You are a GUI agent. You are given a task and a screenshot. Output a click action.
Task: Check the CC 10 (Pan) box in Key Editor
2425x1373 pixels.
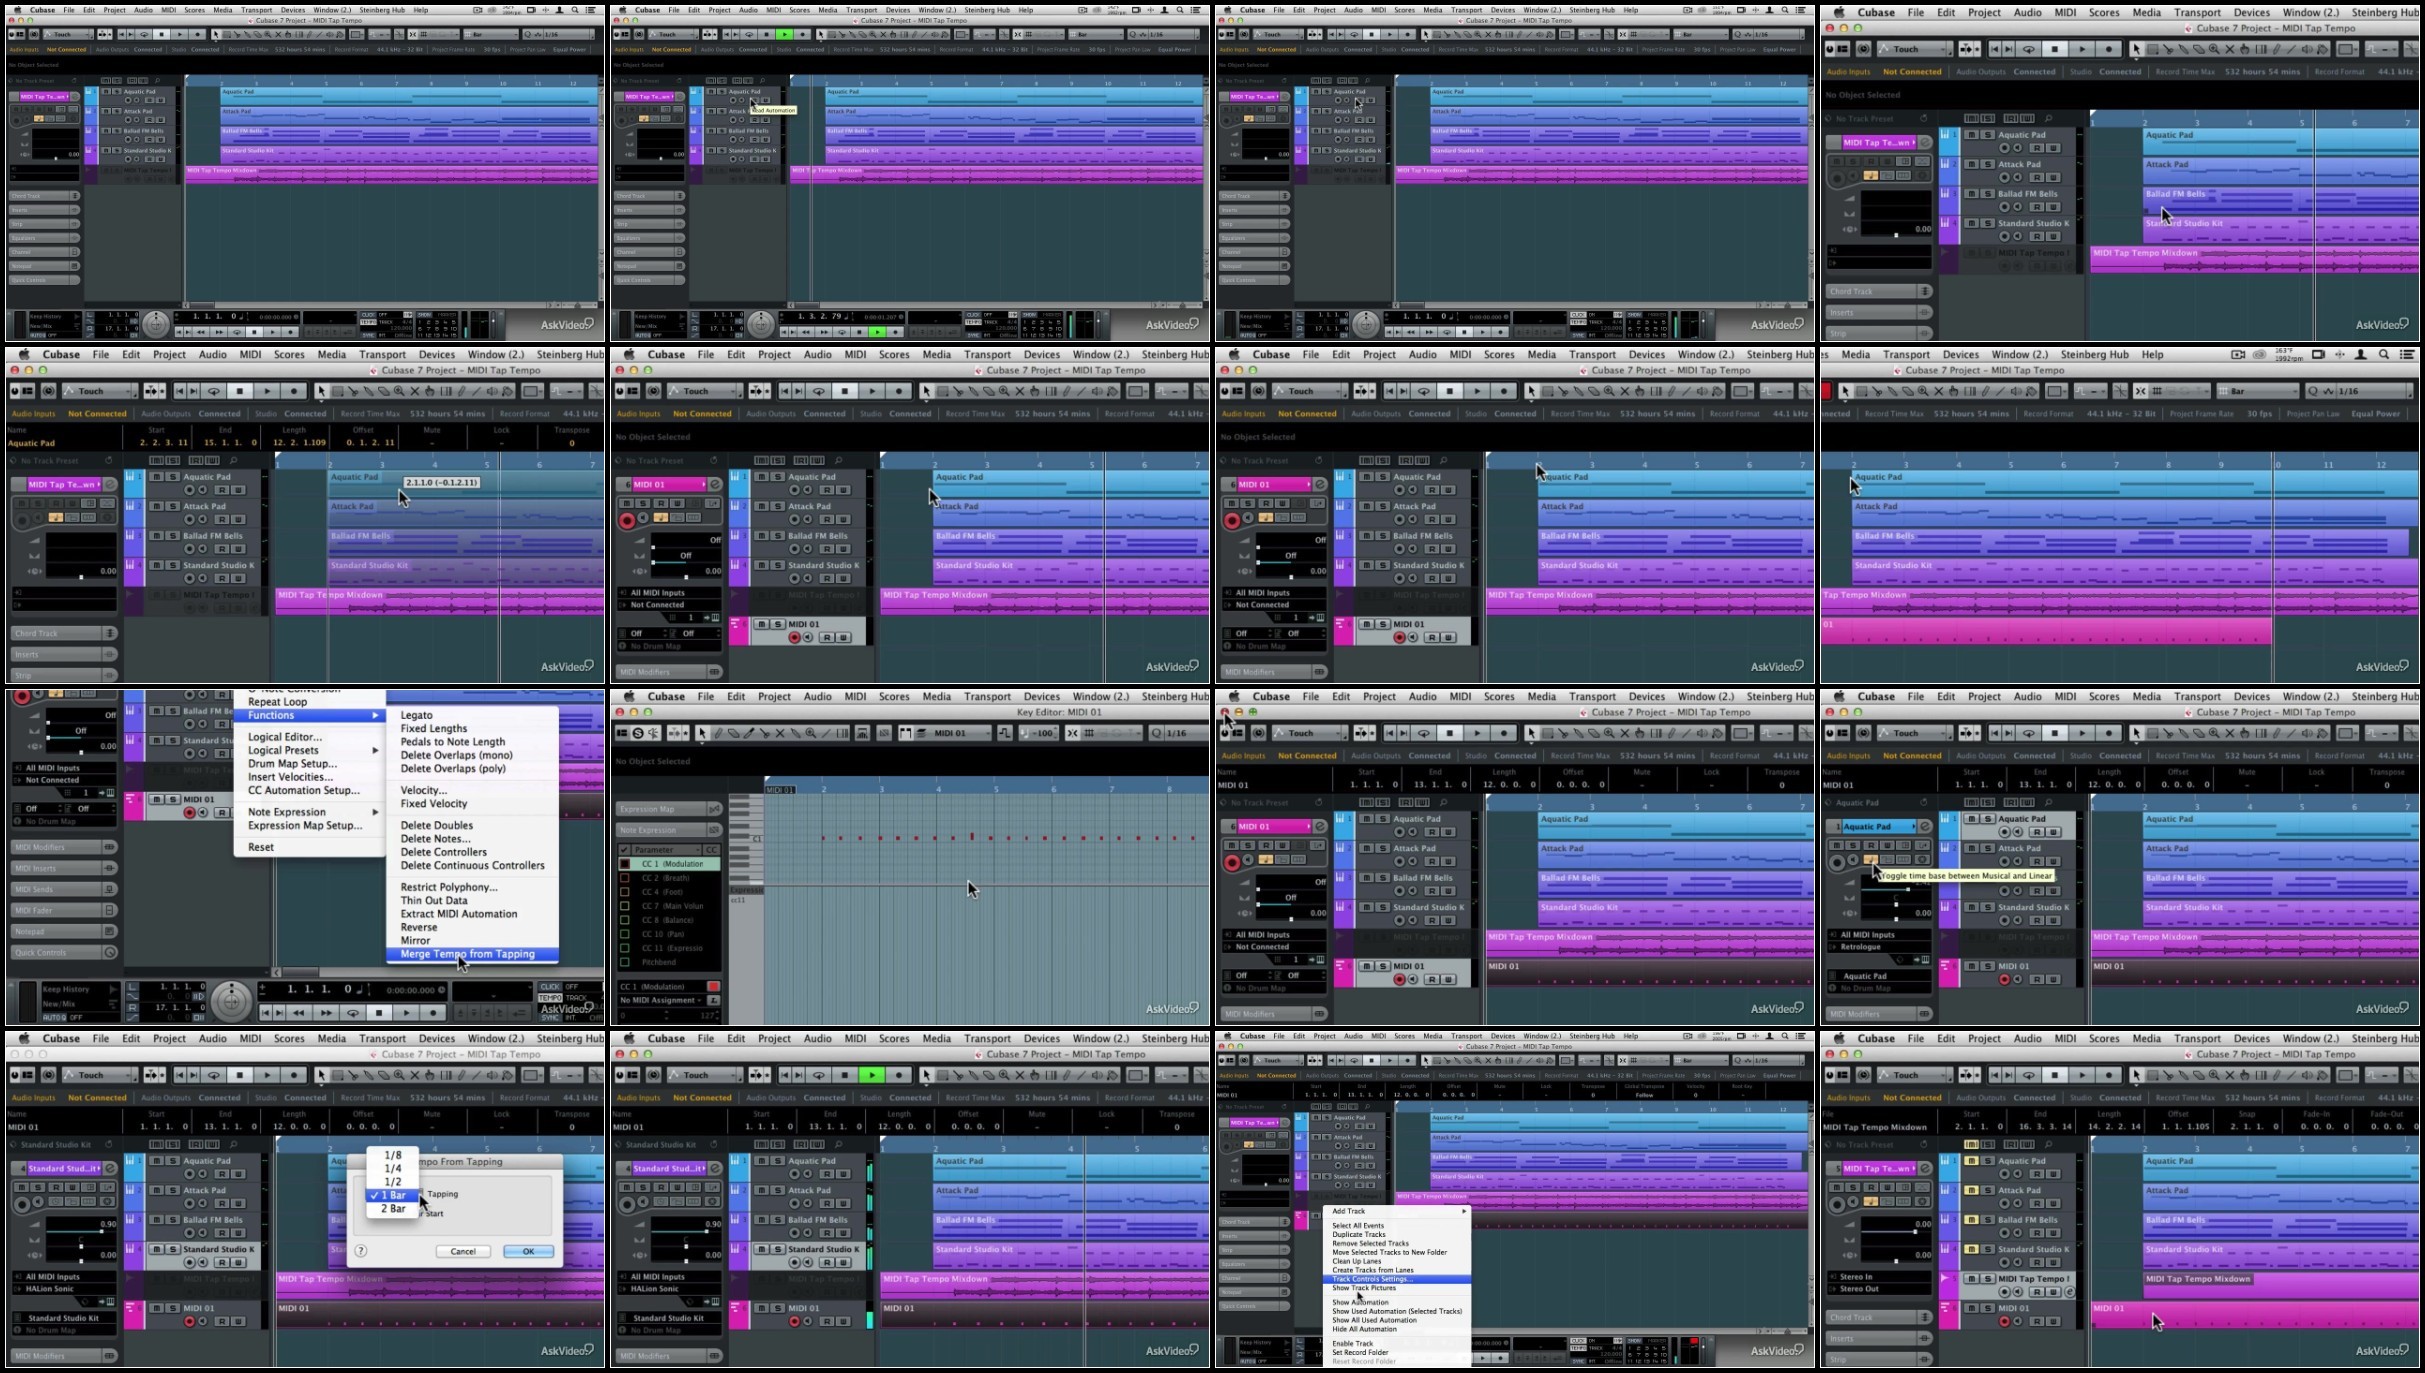click(625, 934)
